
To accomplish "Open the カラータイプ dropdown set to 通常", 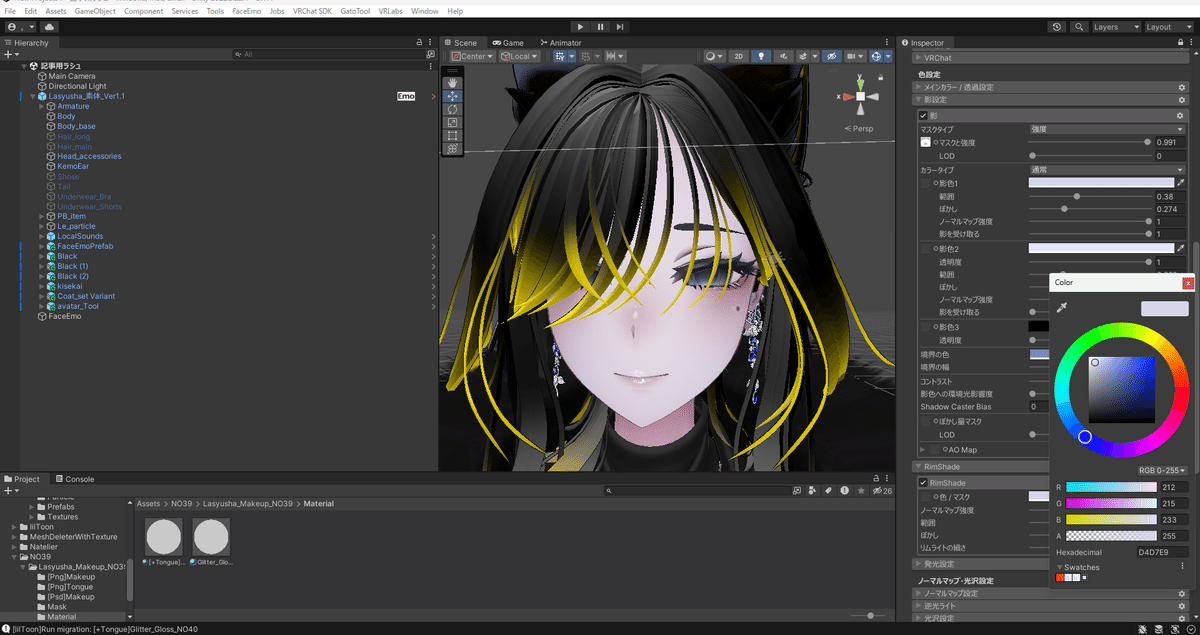I will click(x=1108, y=170).
